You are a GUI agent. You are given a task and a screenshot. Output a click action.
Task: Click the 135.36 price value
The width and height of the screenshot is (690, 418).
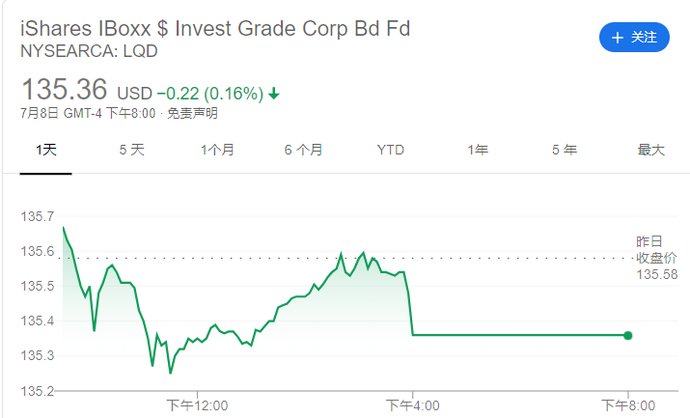(x=66, y=89)
